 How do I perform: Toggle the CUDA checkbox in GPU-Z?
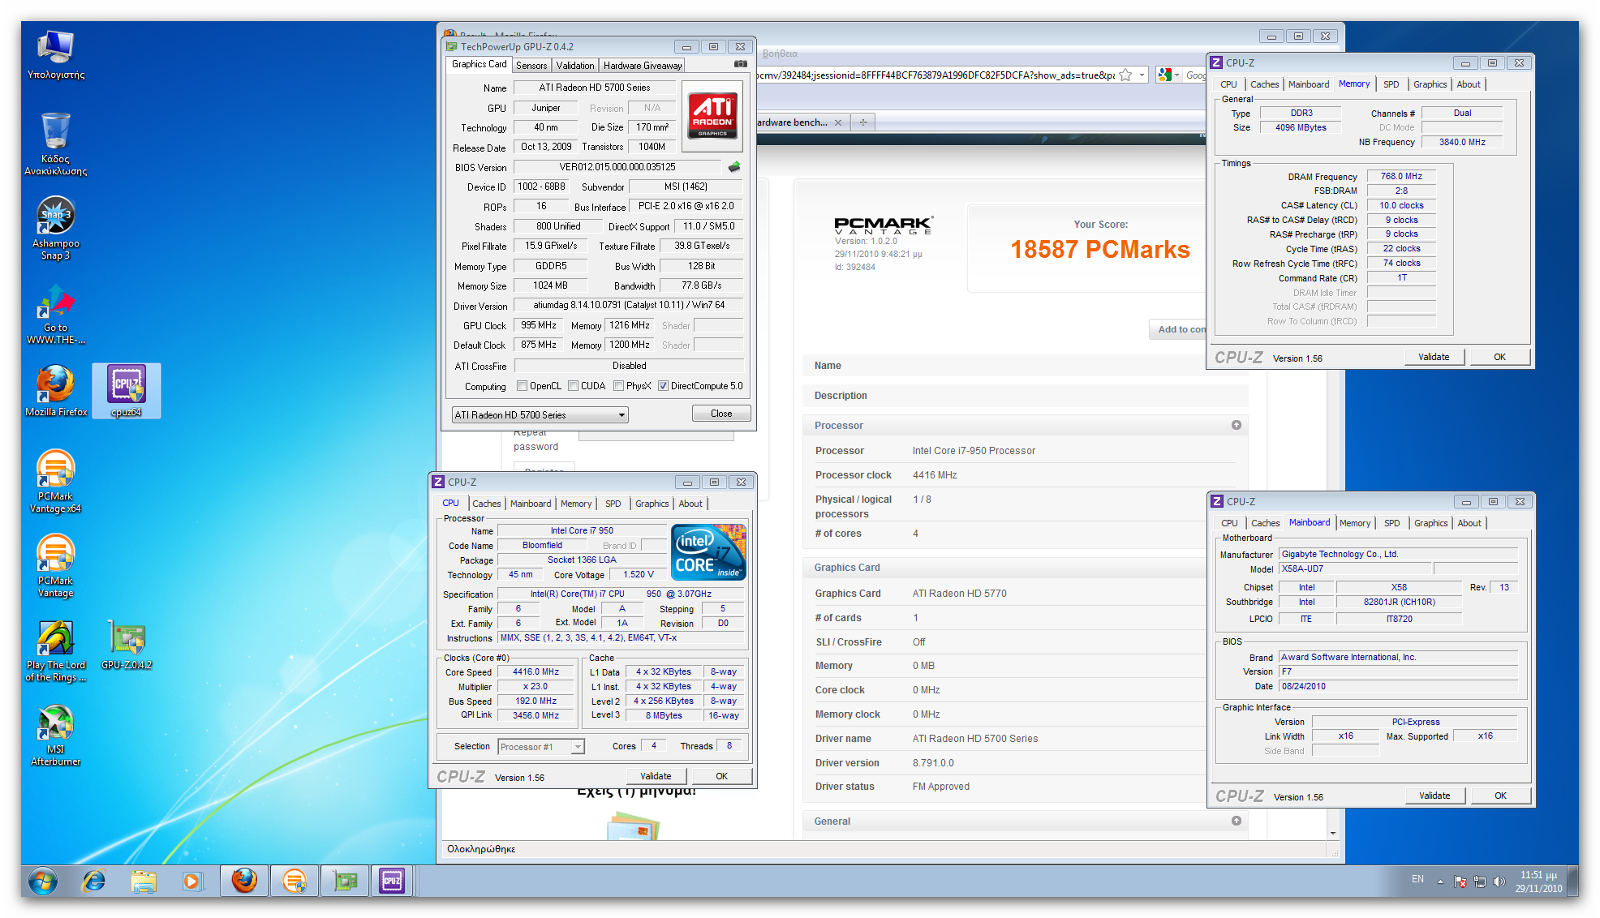point(573,386)
